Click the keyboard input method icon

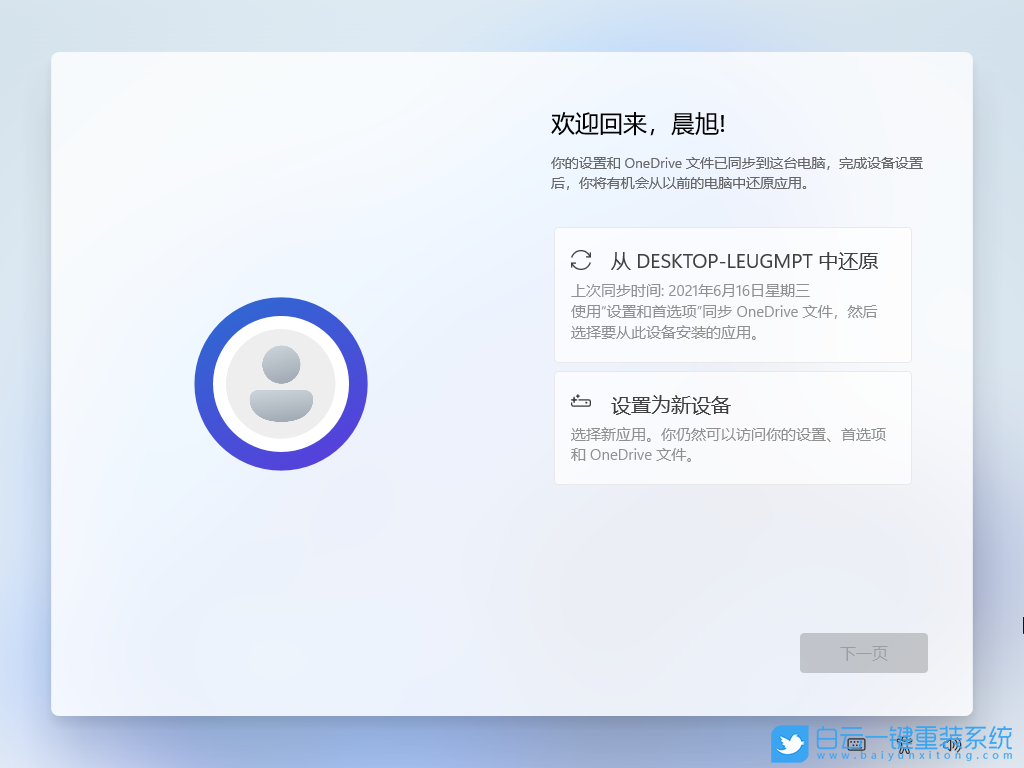pos(856,745)
